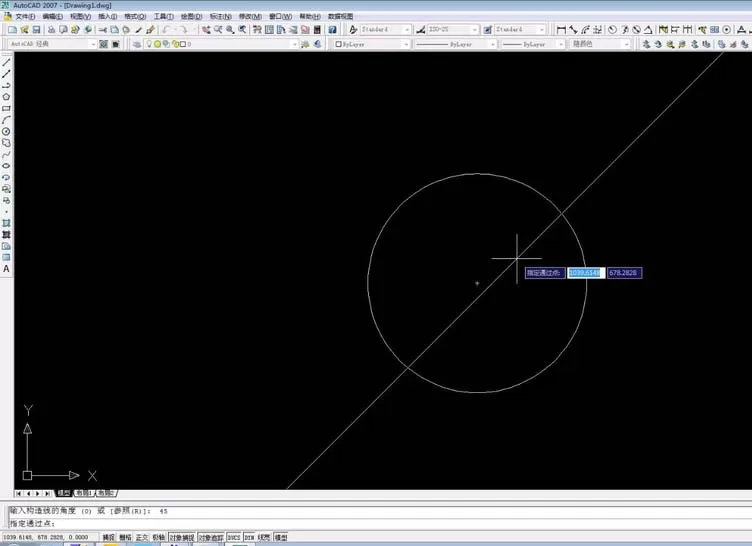Click the highlighted X coordinate input box
The width and height of the screenshot is (752, 546).
[x=586, y=273]
